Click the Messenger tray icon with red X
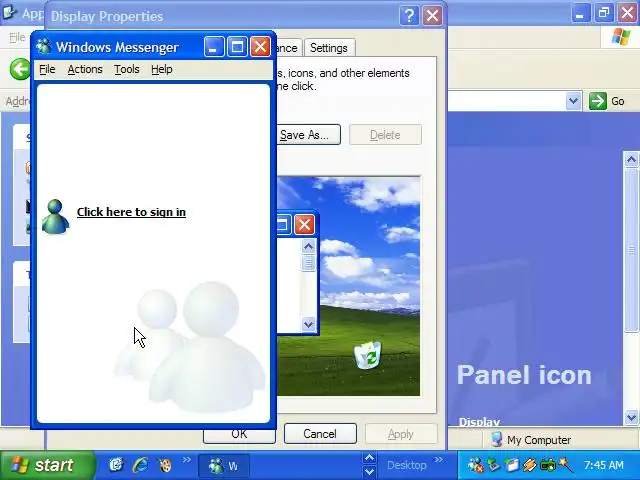The width and height of the screenshot is (640, 480). point(476,465)
